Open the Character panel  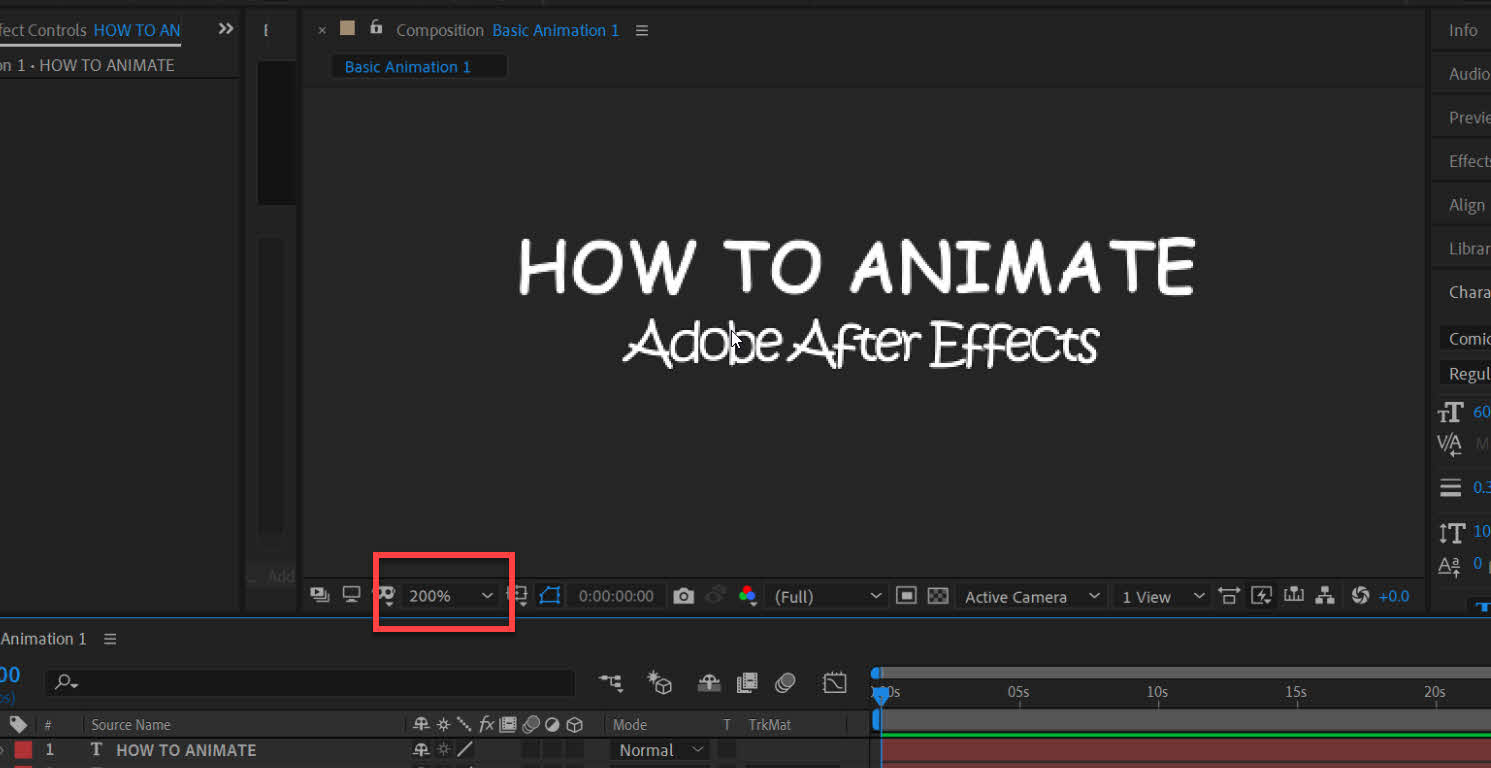point(1469,292)
